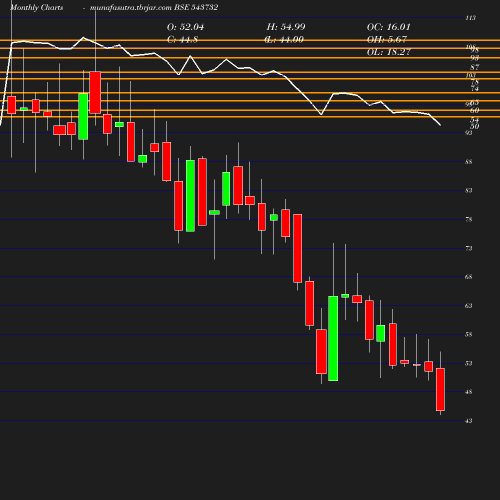Click the orange-level label 87

point(475,67)
